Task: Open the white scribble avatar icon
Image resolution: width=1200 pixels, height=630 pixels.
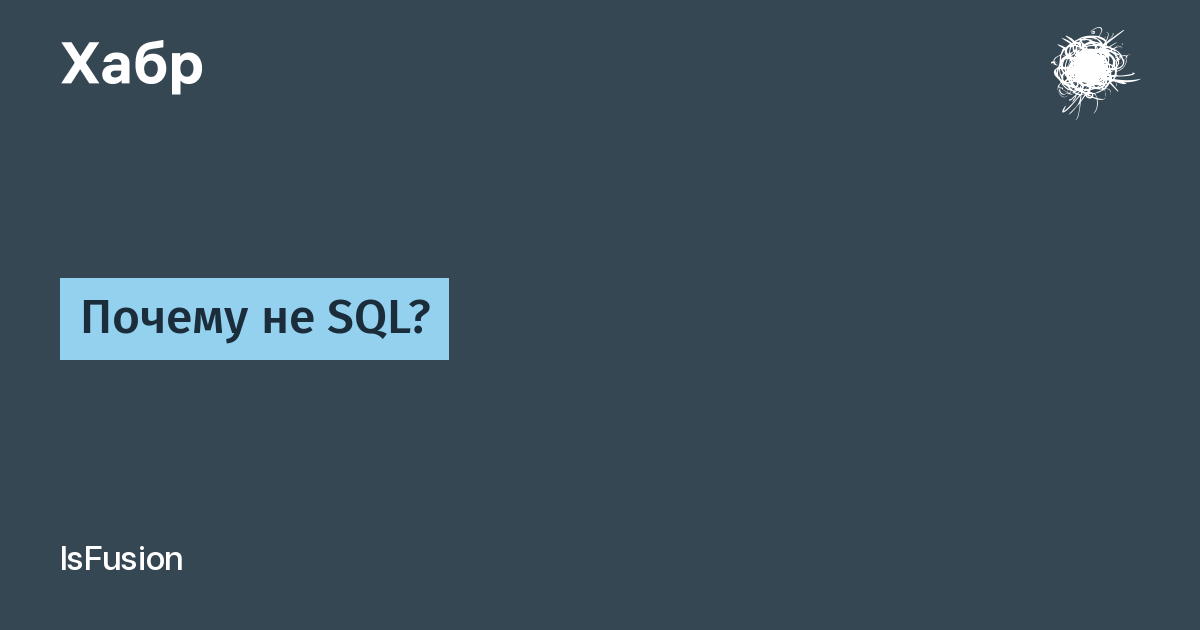Action: click(x=1093, y=71)
